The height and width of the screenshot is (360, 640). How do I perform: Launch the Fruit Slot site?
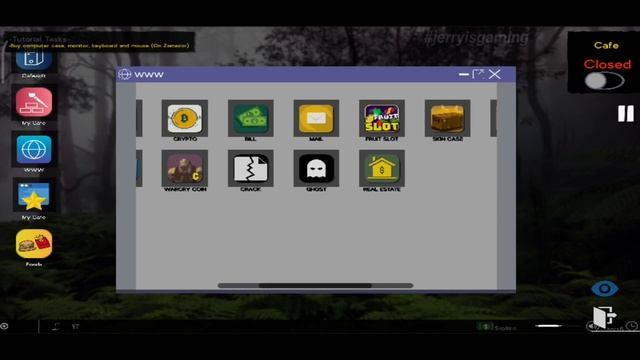pyautogui.click(x=382, y=118)
